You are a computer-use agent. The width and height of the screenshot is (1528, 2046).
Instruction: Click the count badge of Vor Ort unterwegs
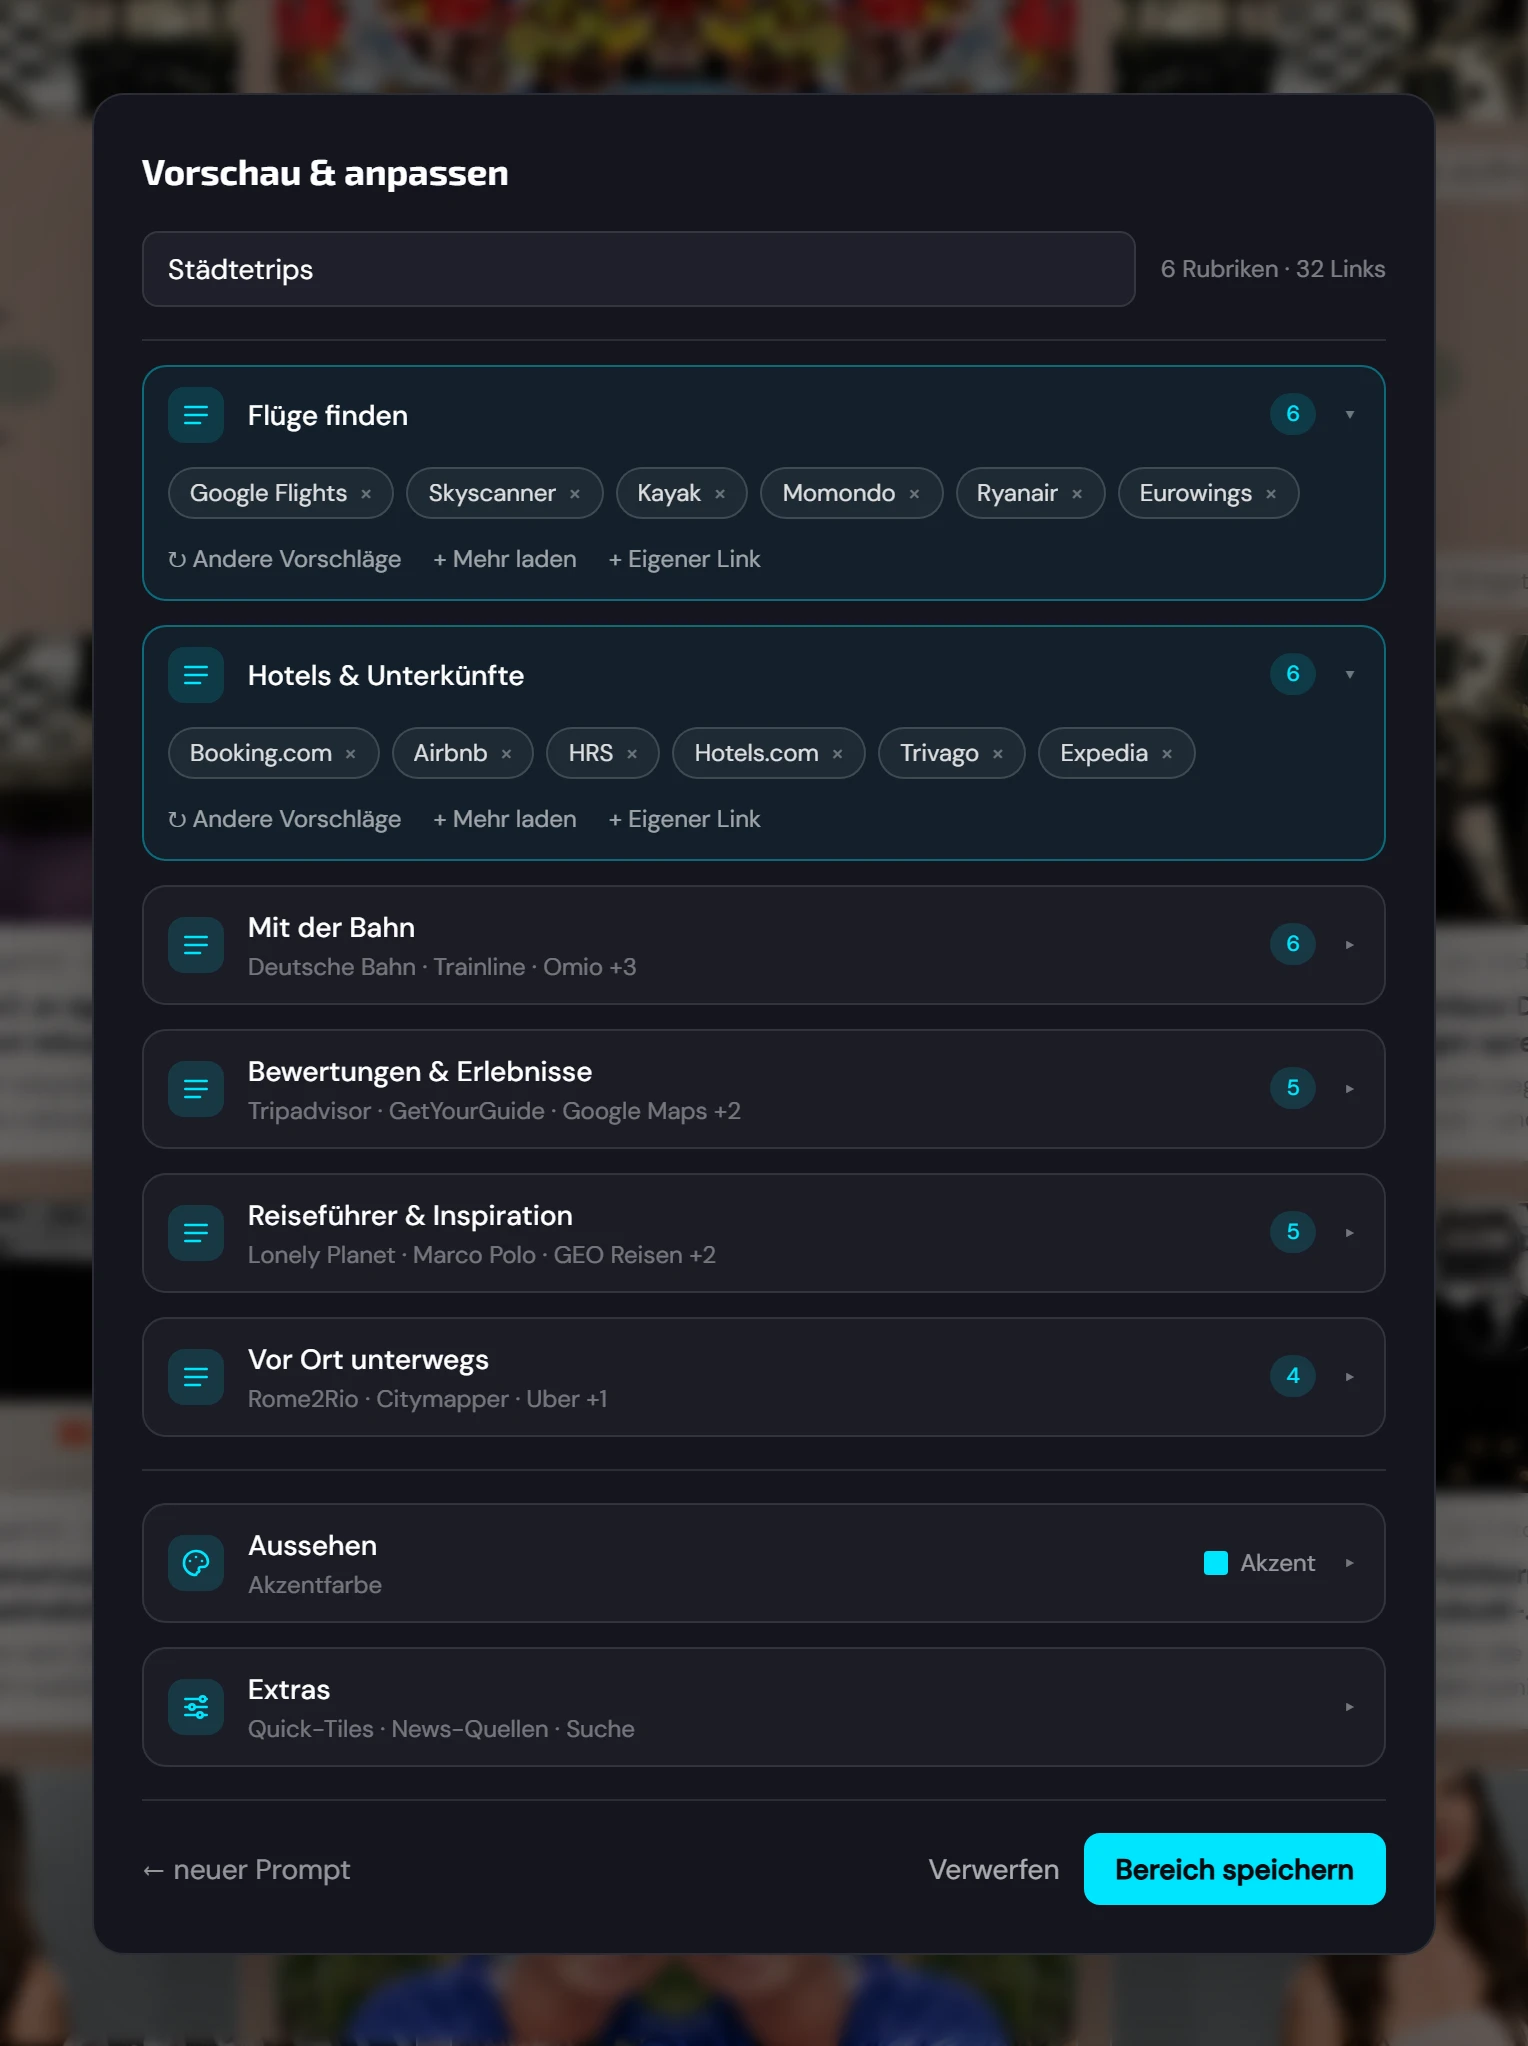pyautogui.click(x=1293, y=1376)
